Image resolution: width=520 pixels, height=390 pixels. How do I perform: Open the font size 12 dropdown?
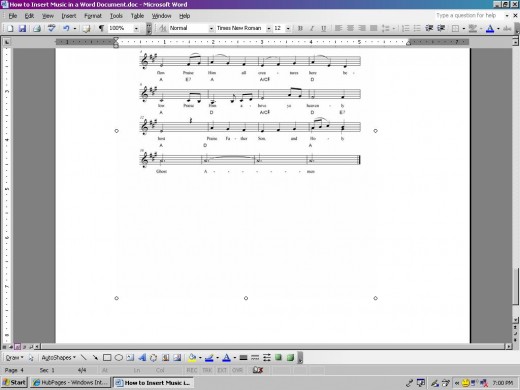point(288,28)
